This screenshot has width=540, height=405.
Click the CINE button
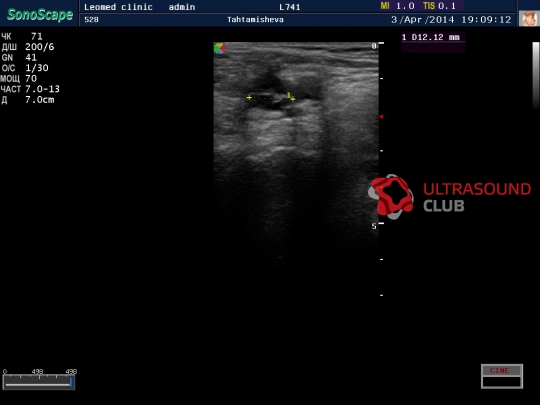502,371
